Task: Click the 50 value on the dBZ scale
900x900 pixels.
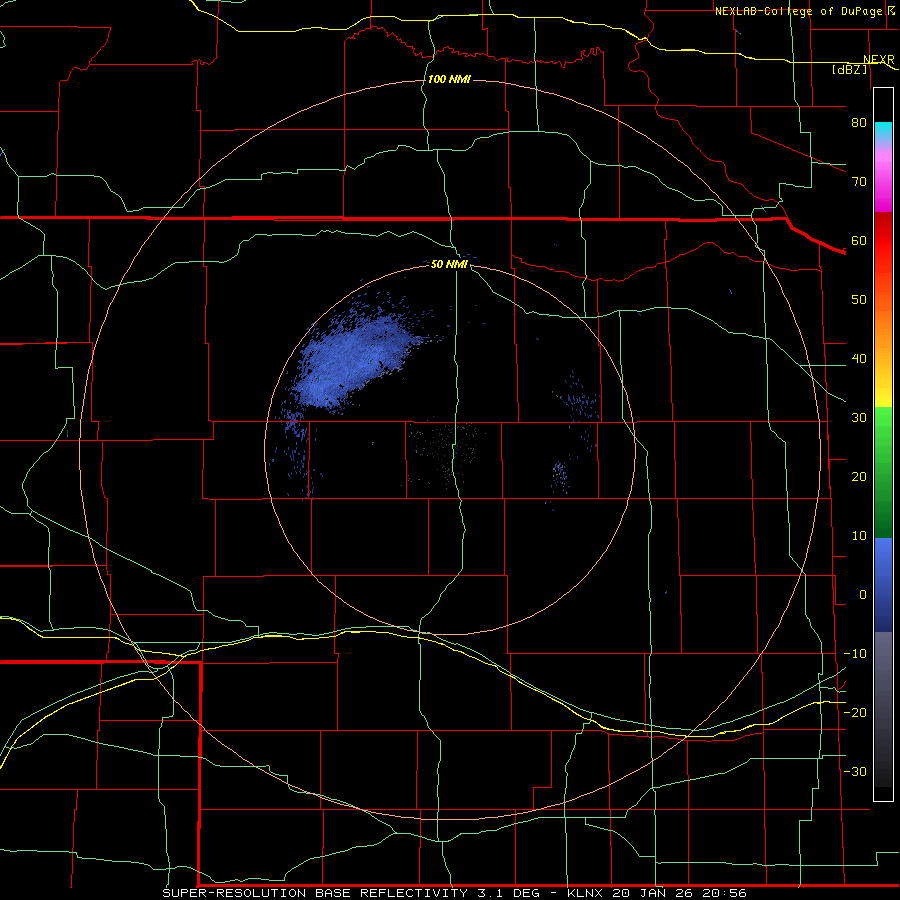Action: point(859,300)
